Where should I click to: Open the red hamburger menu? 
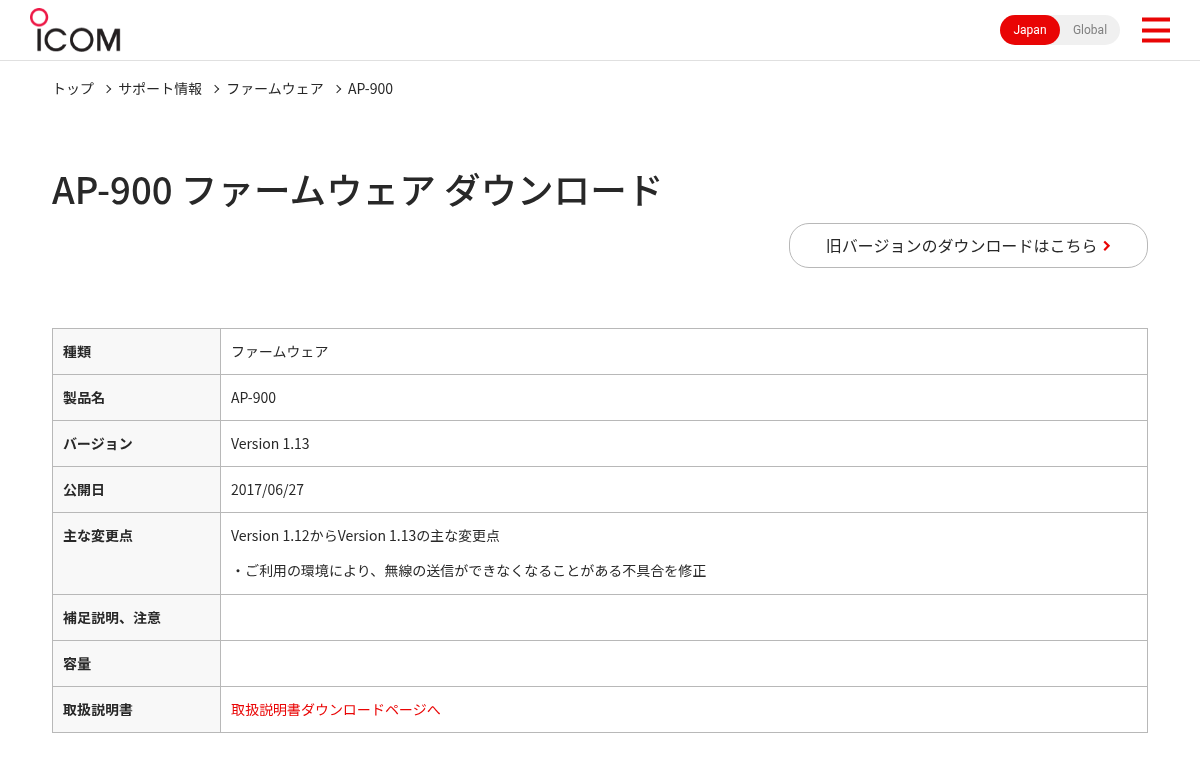tap(1155, 30)
